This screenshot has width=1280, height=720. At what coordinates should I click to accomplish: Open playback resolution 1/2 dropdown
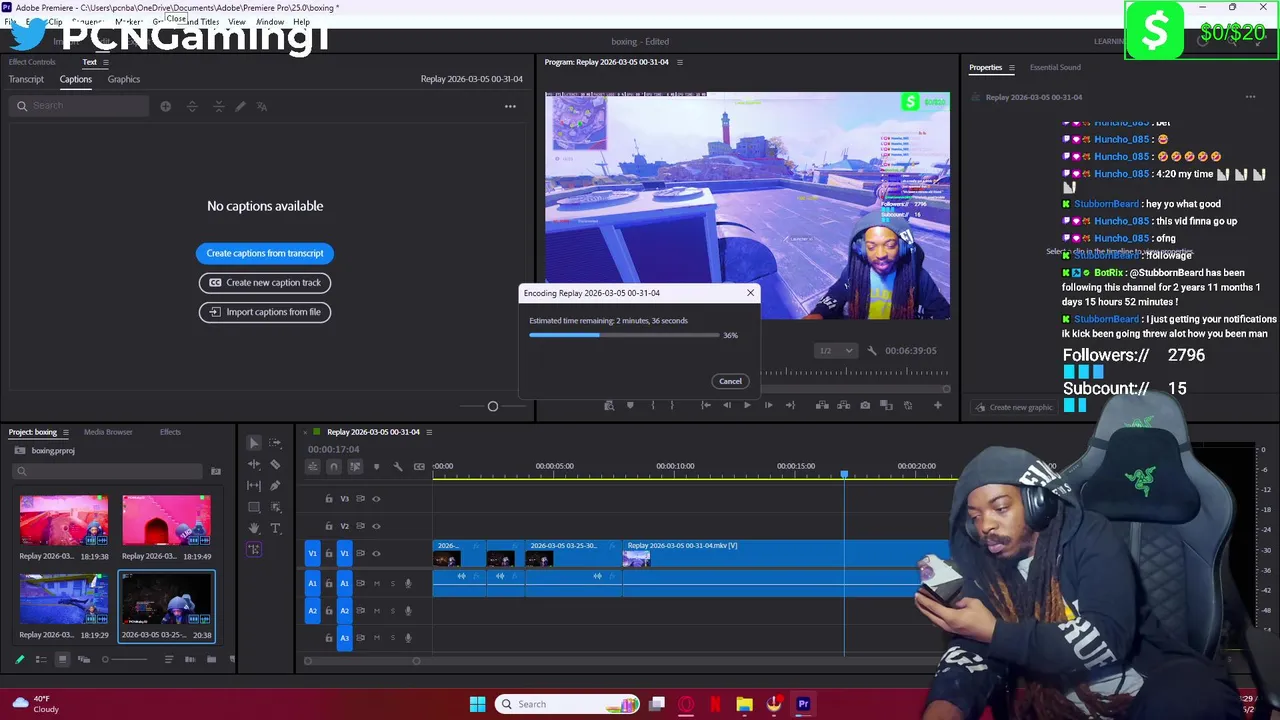pyautogui.click(x=836, y=351)
